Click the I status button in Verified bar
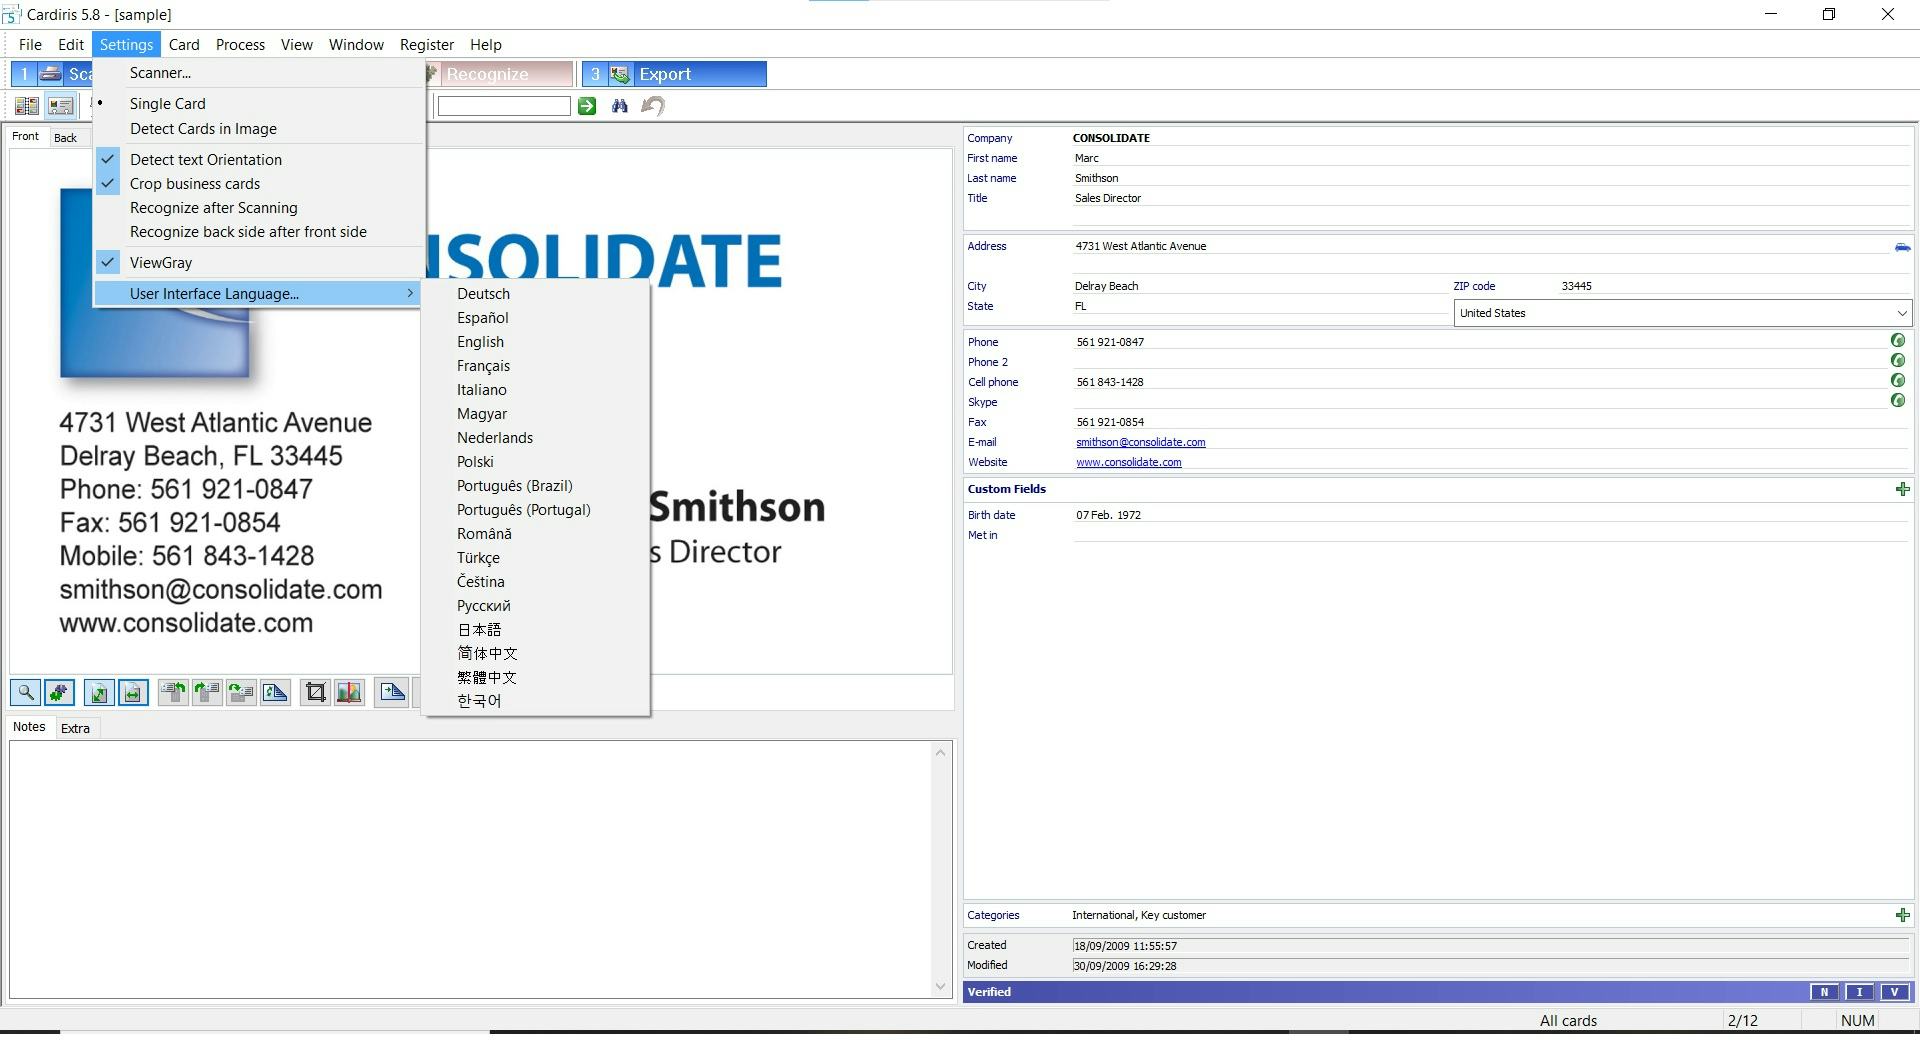This screenshot has height=1054, width=1920. [x=1859, y=992]
